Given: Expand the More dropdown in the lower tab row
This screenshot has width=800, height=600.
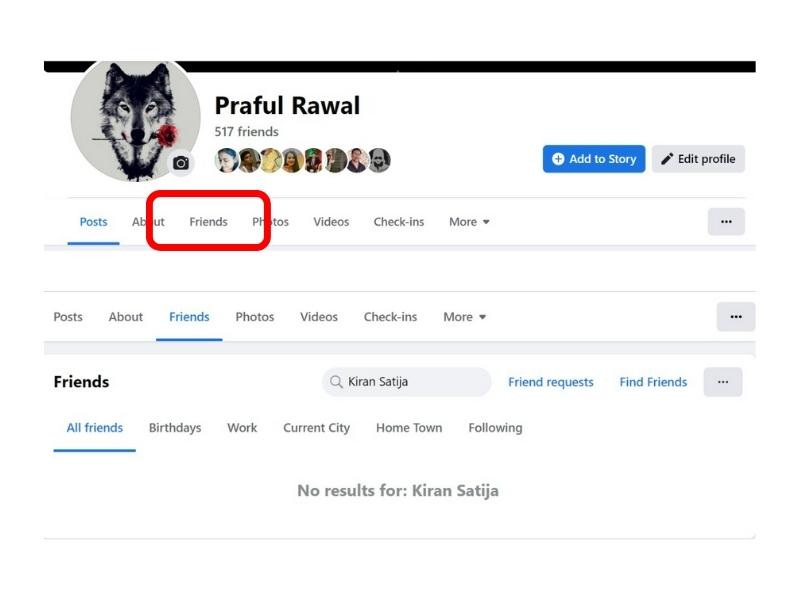Looking at the screenshot, I should click(464, 317).
